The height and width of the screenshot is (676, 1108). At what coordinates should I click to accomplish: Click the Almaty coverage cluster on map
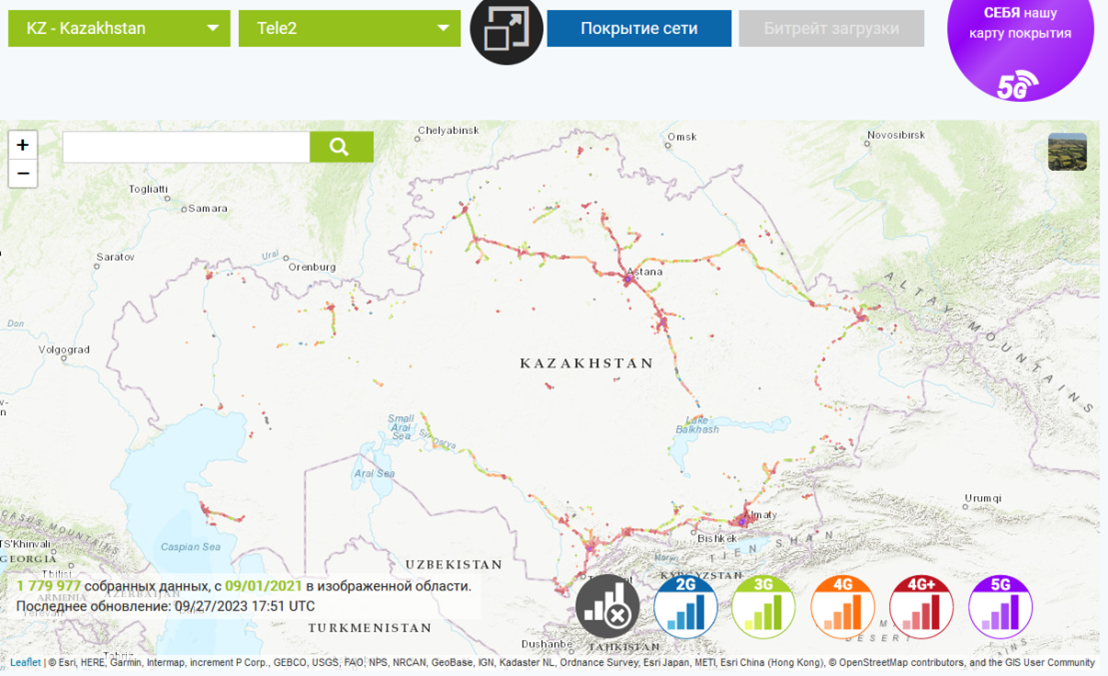(744, 519)
